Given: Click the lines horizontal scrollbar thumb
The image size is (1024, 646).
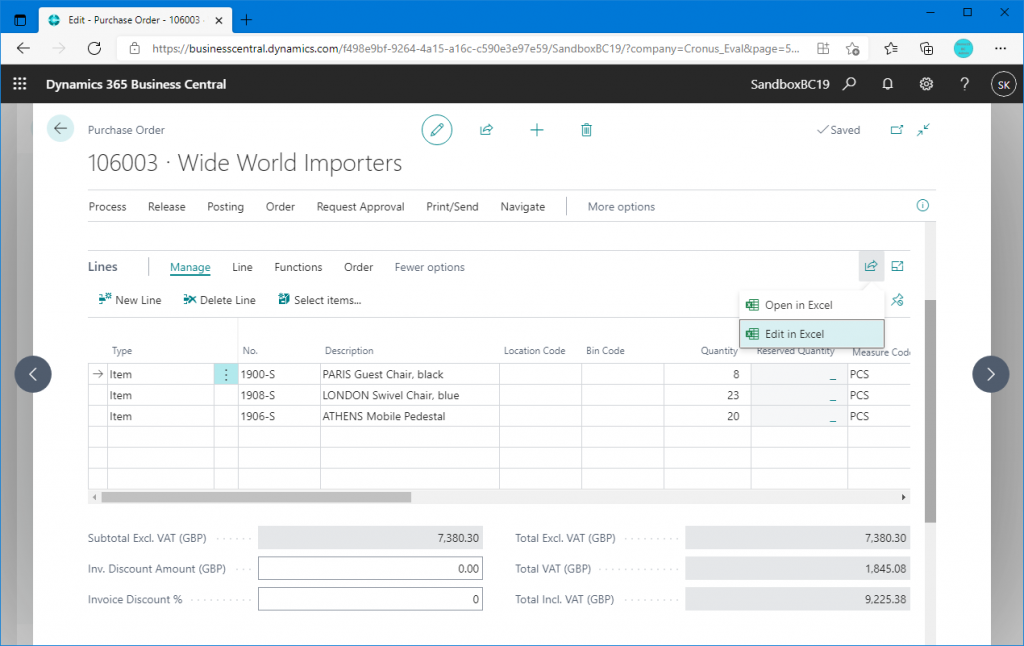Looking at the screenshot, I should tap(257, 497).
